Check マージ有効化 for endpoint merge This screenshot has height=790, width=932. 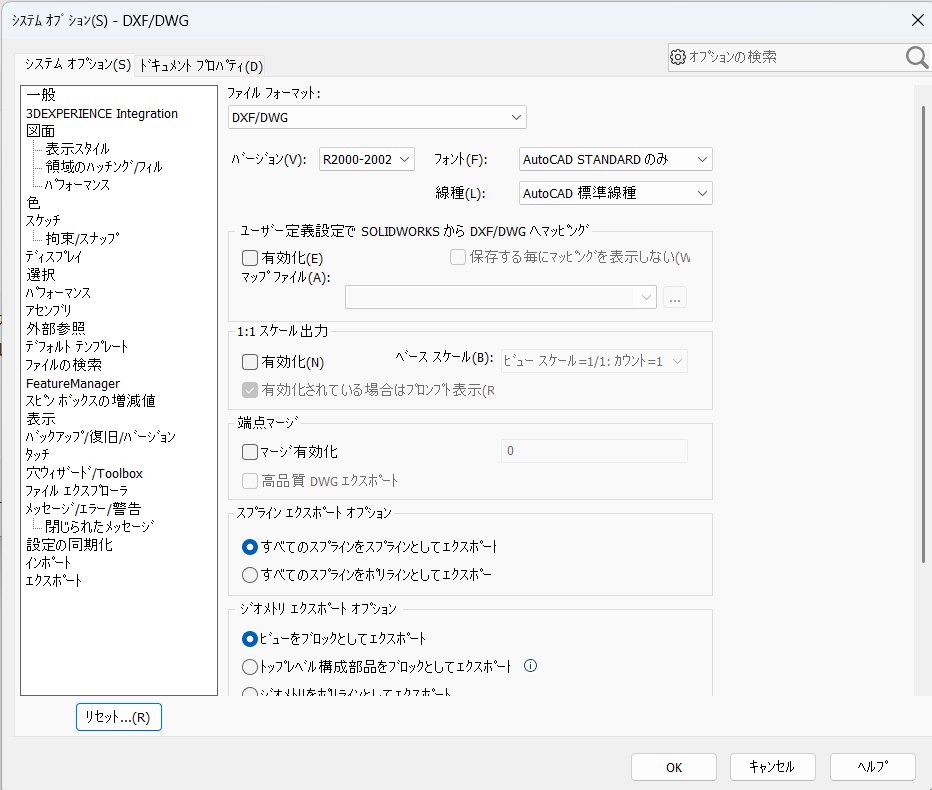click(250, 452)
